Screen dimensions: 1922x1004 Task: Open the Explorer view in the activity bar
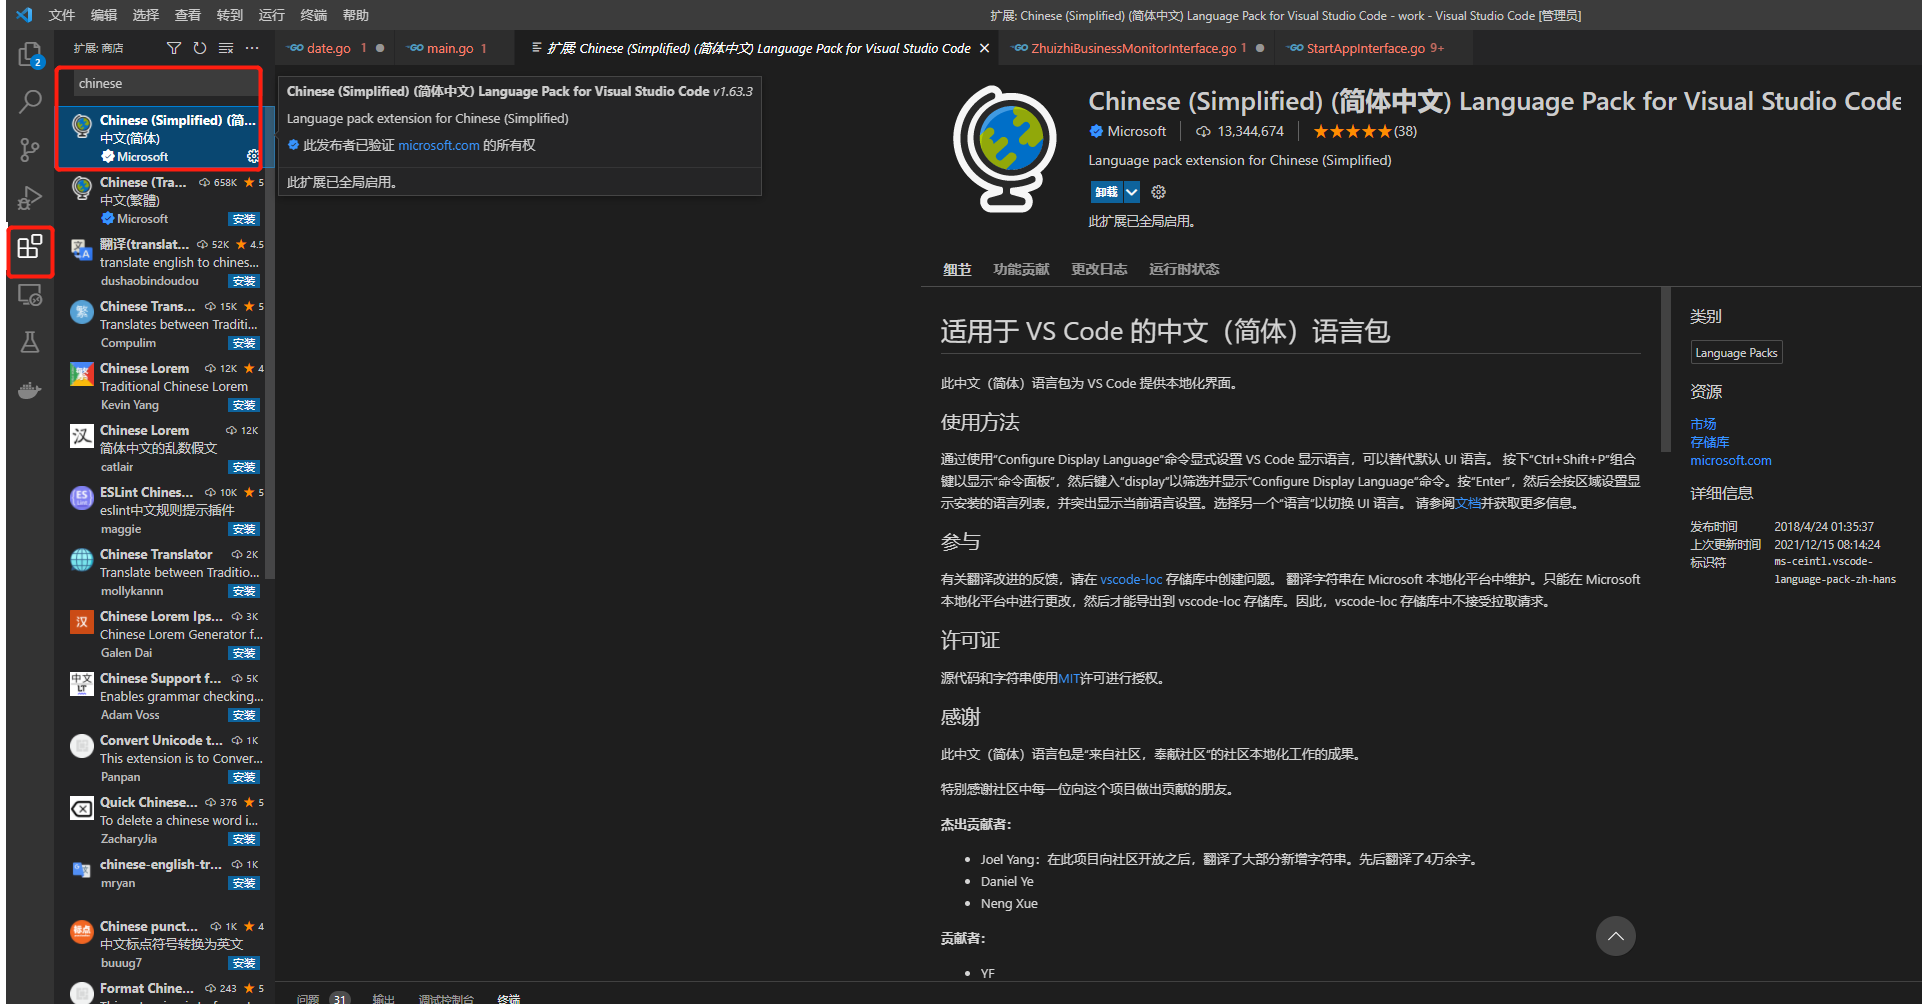click(x=30, y=54)
